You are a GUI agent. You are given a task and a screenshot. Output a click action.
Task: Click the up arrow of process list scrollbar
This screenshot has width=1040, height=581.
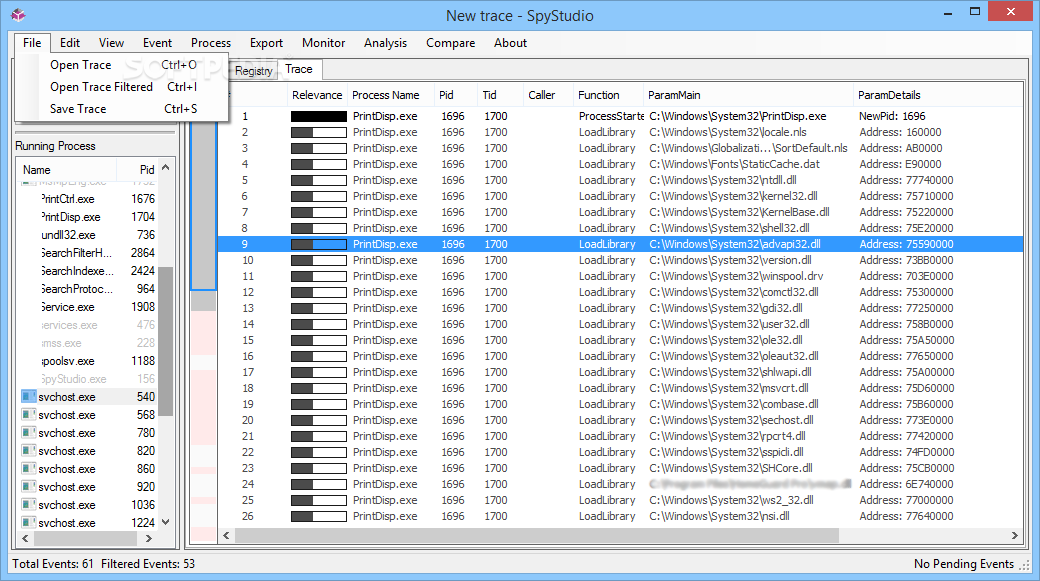(x=166, y=168)
